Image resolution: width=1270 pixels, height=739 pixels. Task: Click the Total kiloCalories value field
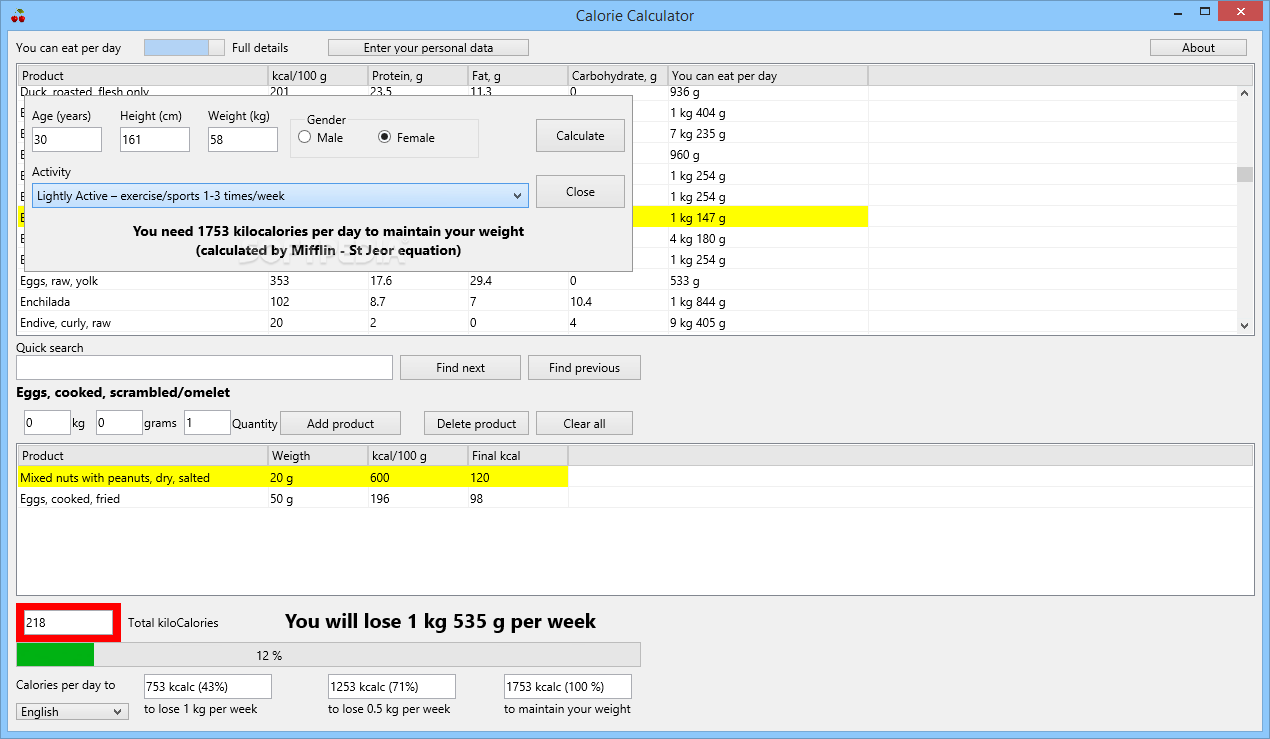tap(68, 622)
